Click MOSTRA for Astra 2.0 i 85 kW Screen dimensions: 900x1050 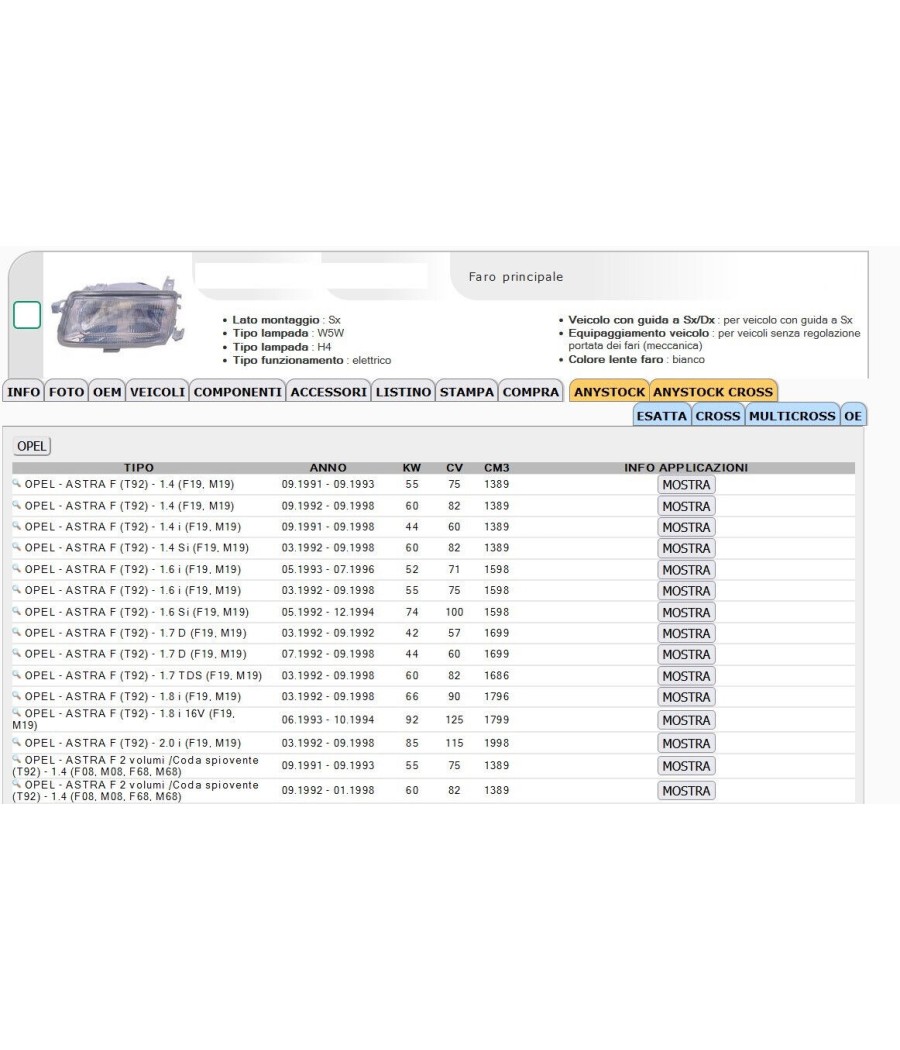click(x=686, y=743)
